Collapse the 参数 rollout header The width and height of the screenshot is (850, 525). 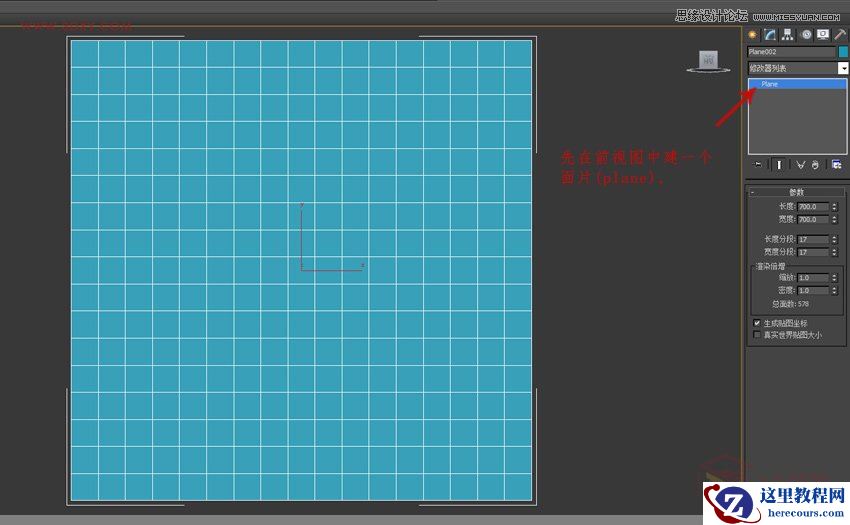(796, 192)
